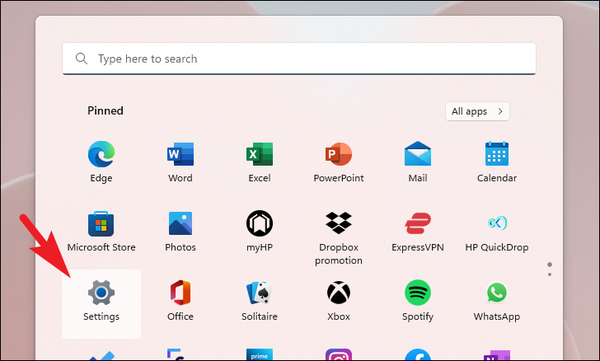Click the 'Pinned' section heading
Image resolution: width=600 pixels, height=361 pixels.
pos(105,111)
